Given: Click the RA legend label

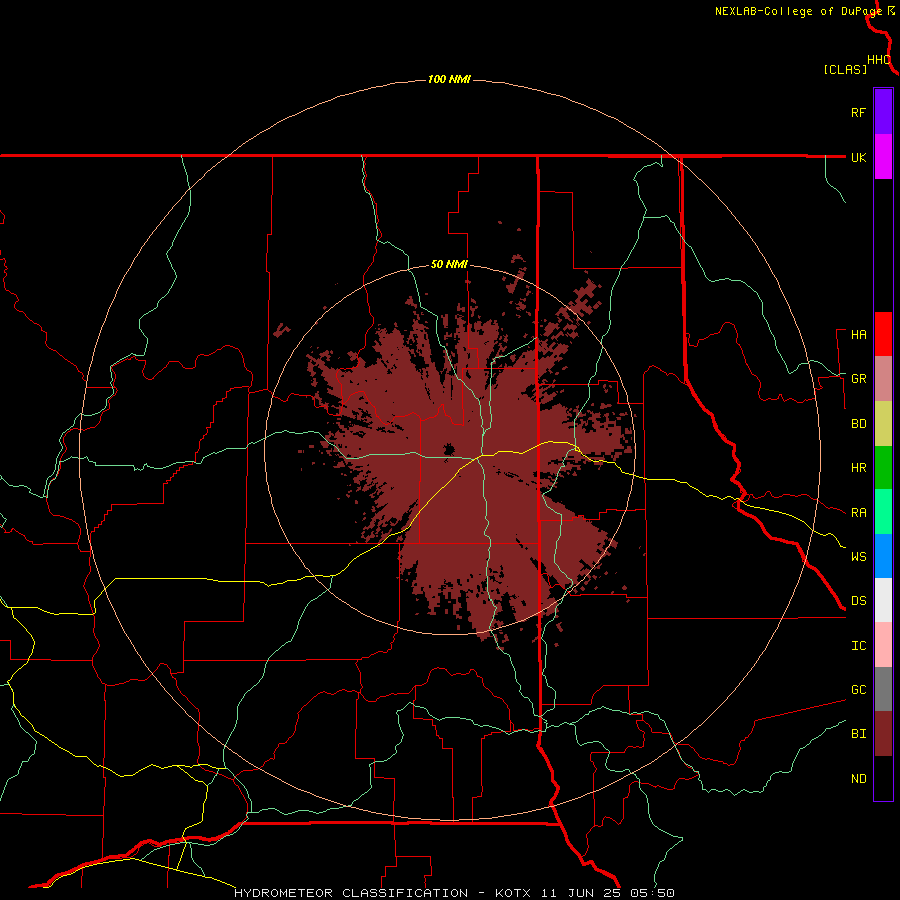Looking at the screenshot, I should tap(858, 513).
